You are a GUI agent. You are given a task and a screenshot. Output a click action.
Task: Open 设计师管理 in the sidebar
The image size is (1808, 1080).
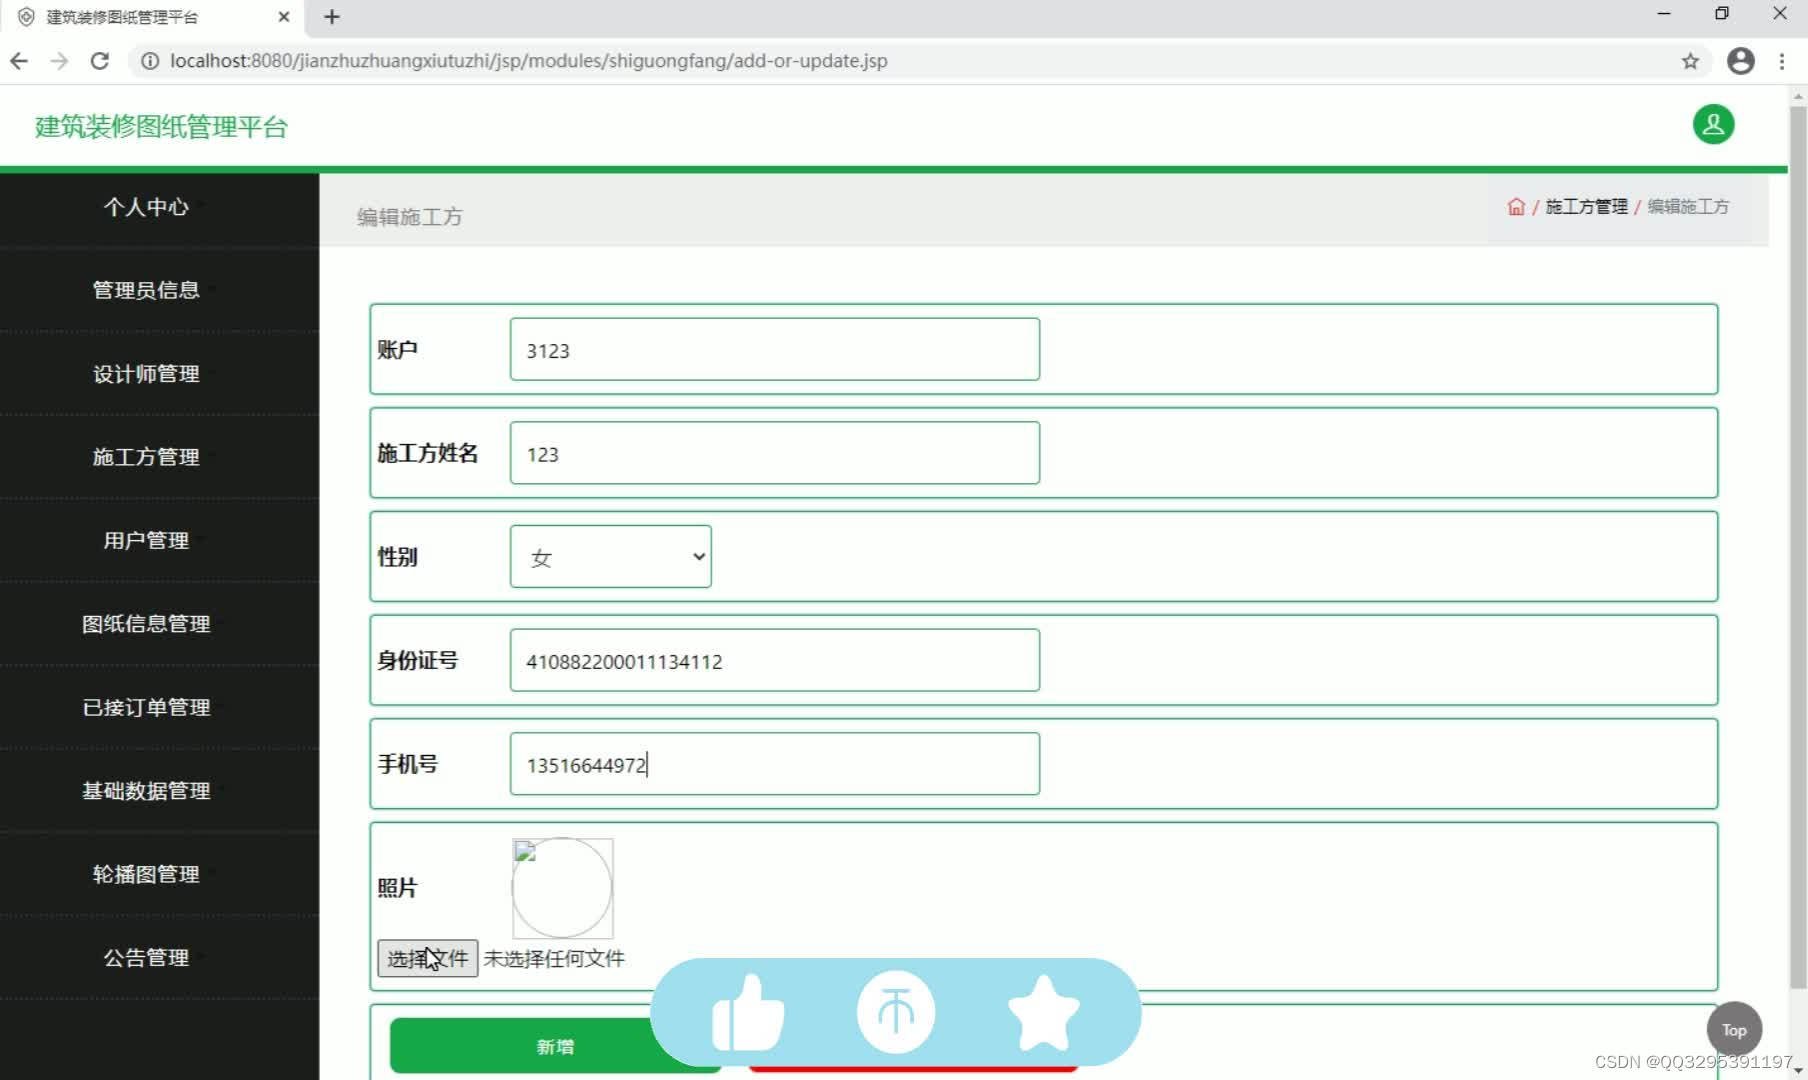click(x=146, y=374)
